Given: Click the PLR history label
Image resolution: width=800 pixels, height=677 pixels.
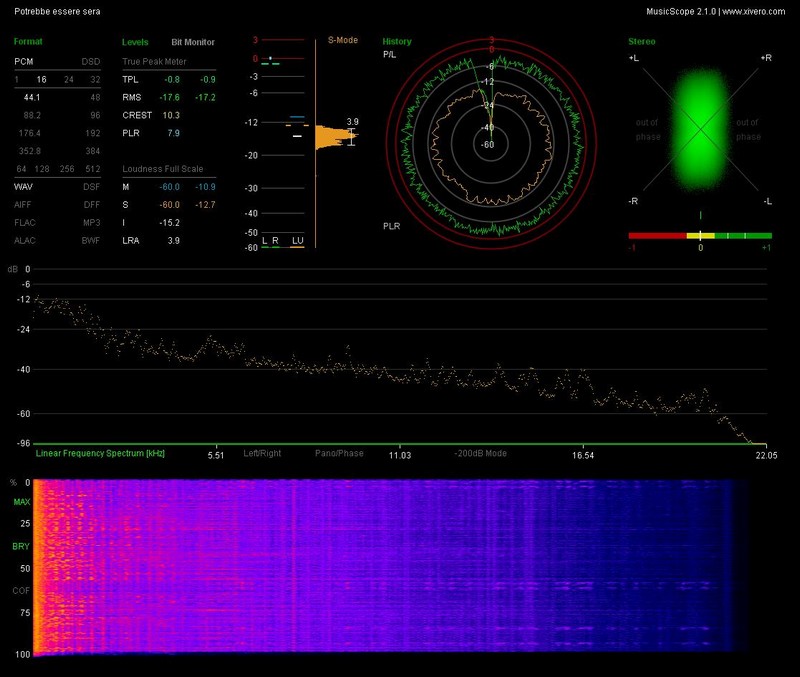Looking at the screenshot, I should [392, 227].
